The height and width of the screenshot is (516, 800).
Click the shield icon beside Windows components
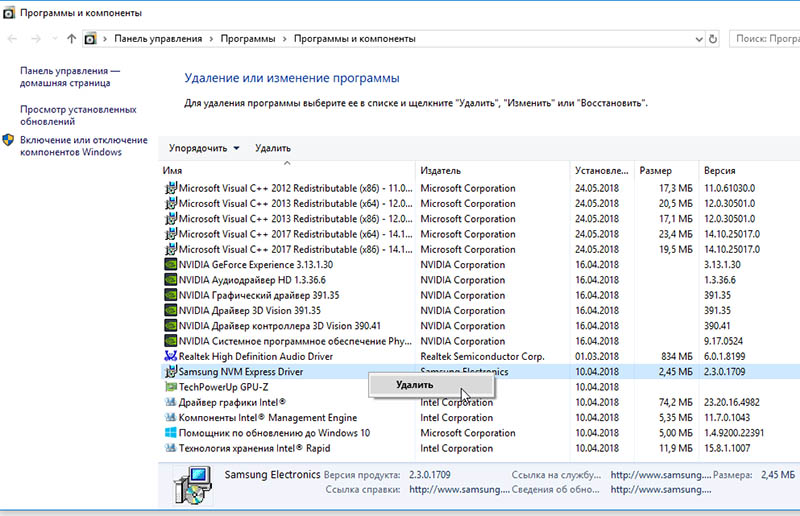point(8,140)
